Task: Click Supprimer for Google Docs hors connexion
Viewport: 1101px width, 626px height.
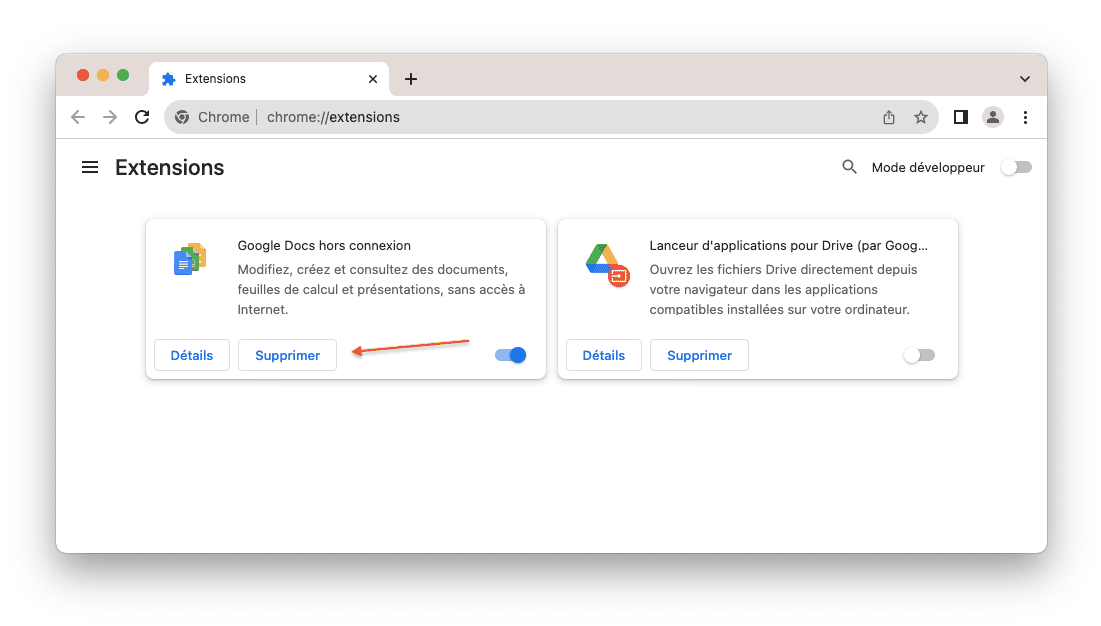Action: tap(287, 355)
